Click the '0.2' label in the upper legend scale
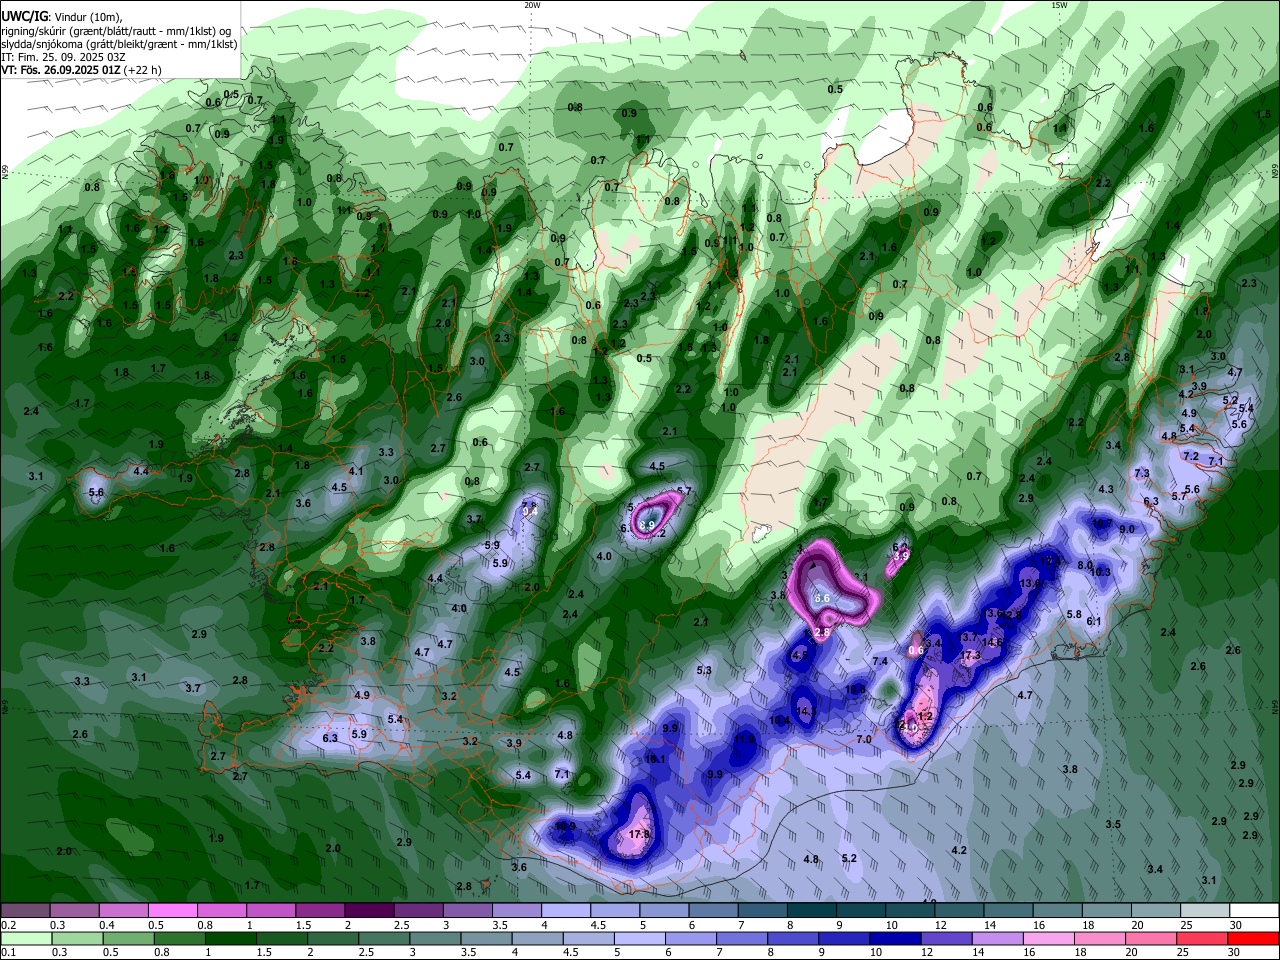 point(8,925)
